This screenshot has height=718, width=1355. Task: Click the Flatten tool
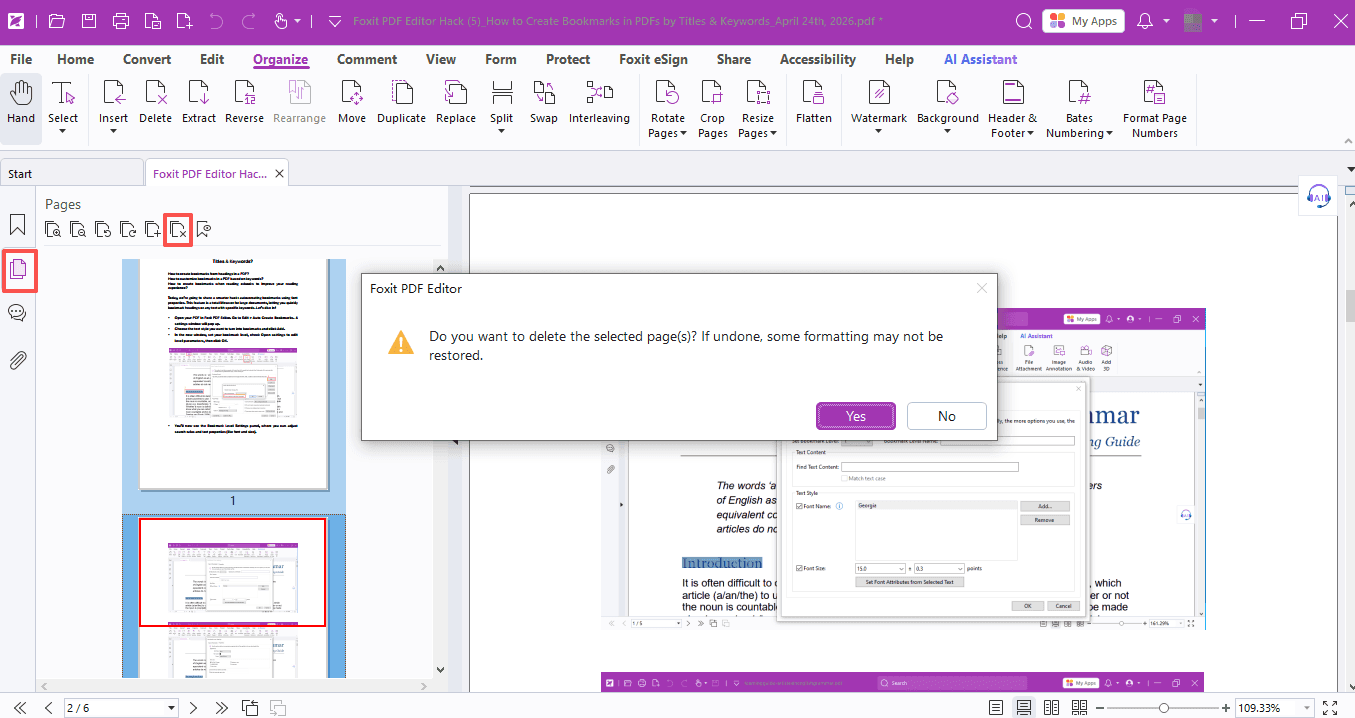pyautogui.click(x=814, y=104)
